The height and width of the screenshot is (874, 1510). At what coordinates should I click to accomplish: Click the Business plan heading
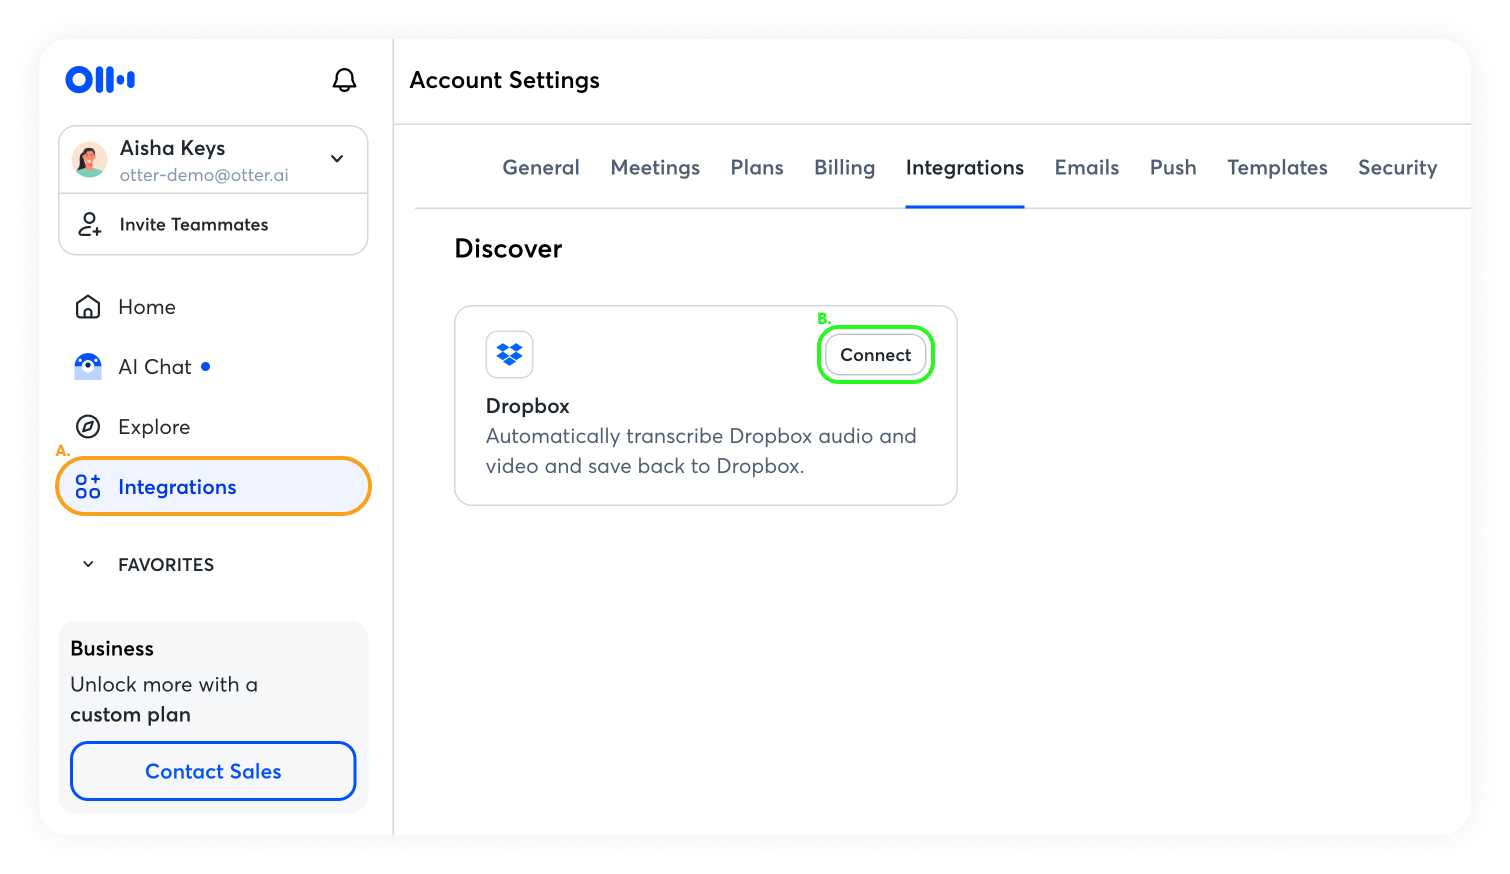coord(112,649)
